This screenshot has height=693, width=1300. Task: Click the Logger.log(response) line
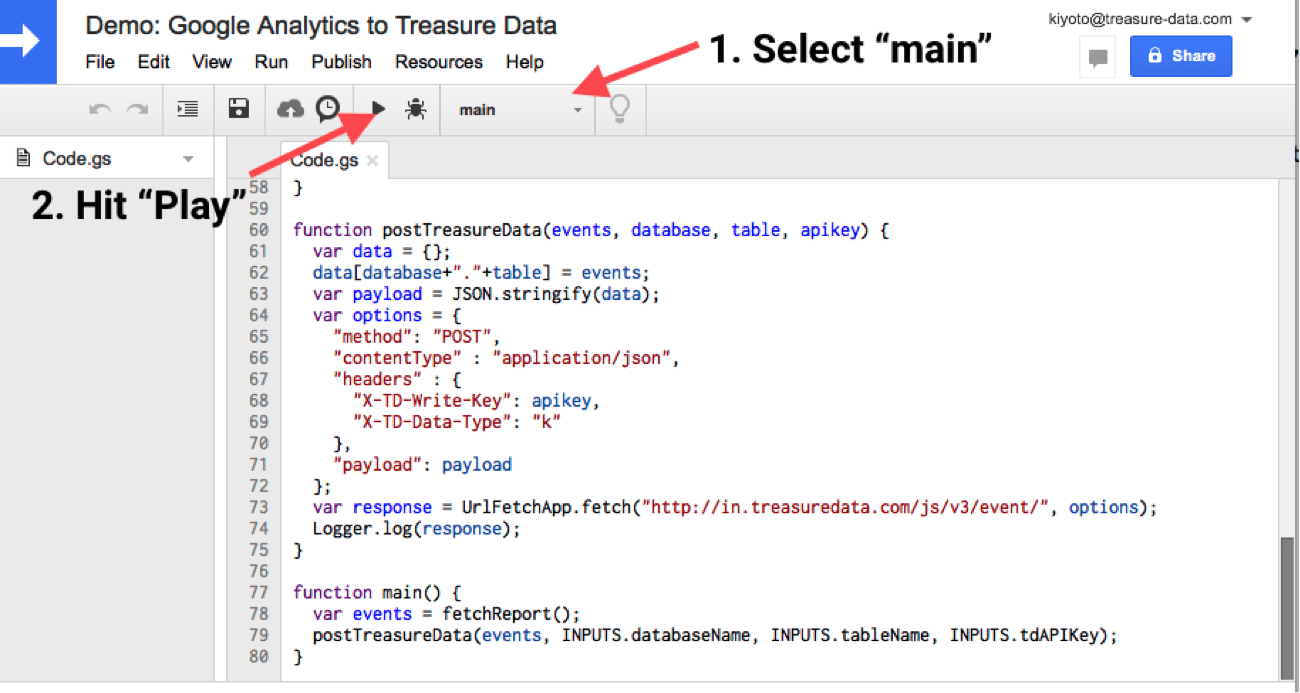[417, 529]
